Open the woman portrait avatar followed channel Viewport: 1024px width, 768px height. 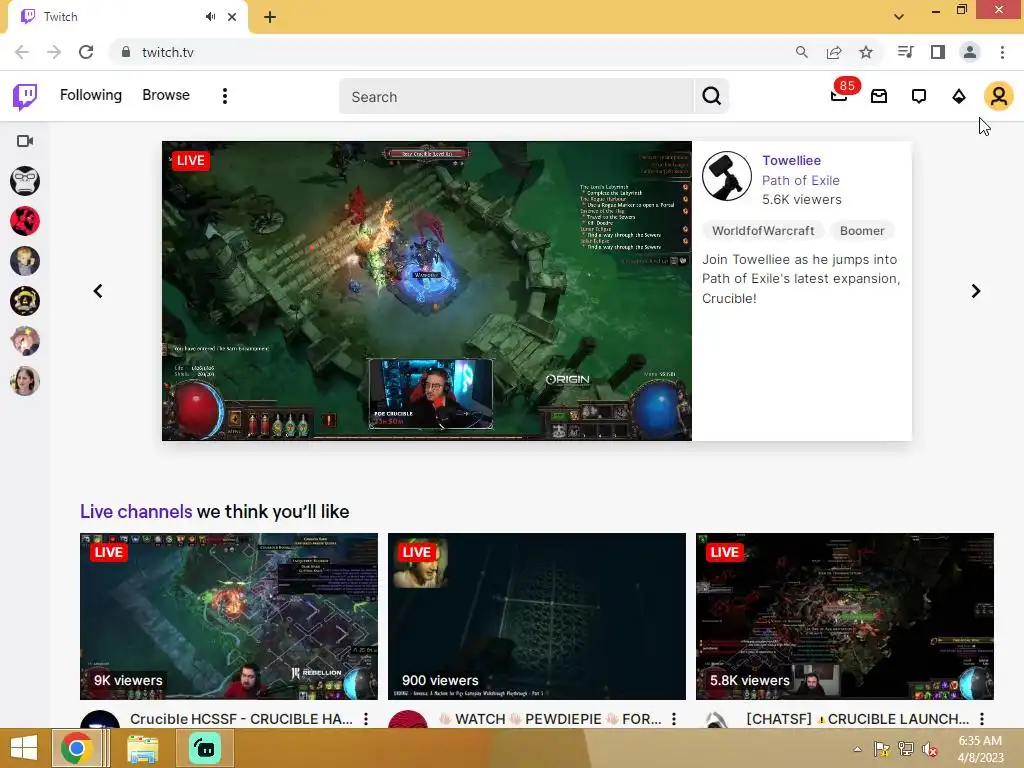click(x=25, y=381)
